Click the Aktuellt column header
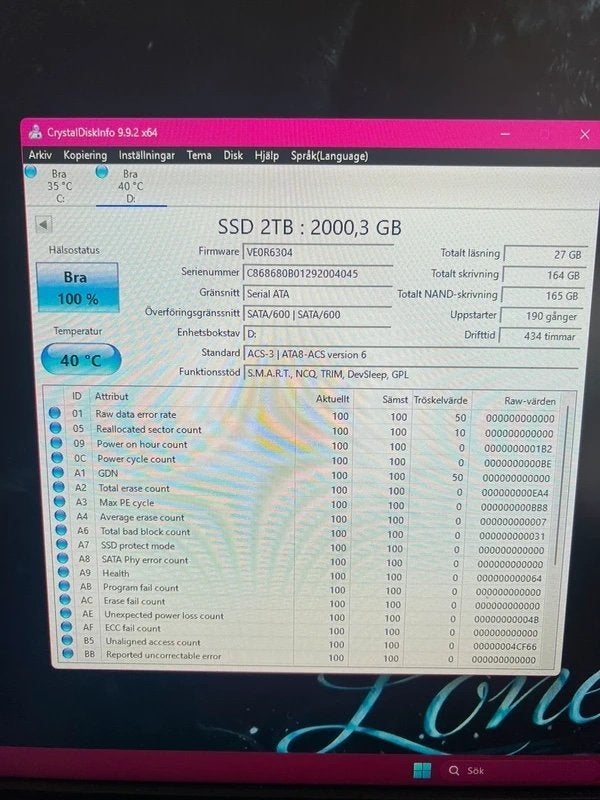This screenshot has width=600, height=800. [x=332, y=398]
